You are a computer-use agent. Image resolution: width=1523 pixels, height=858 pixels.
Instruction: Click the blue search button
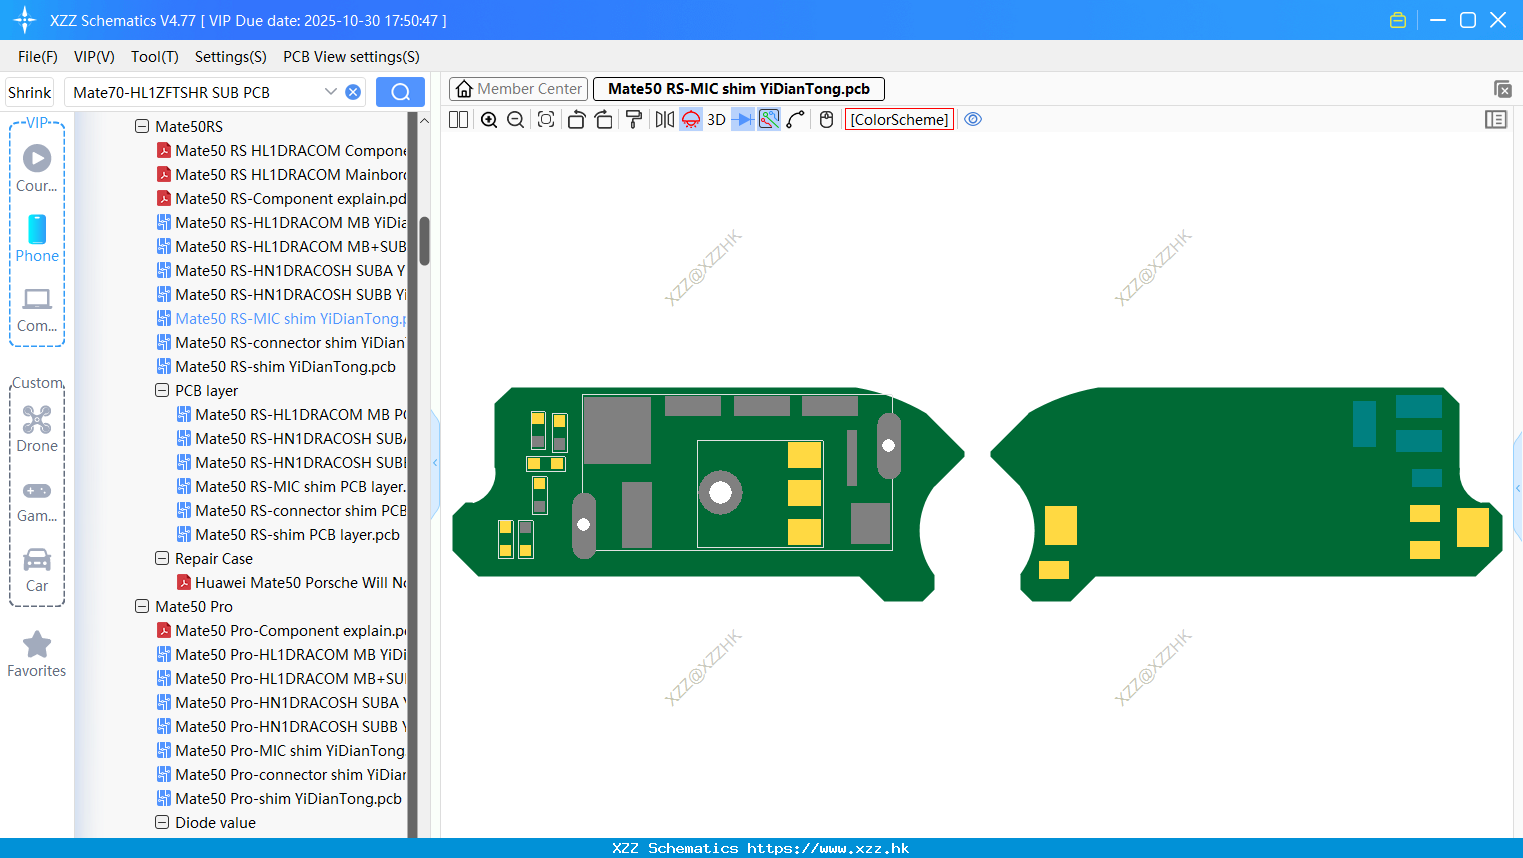400,92
